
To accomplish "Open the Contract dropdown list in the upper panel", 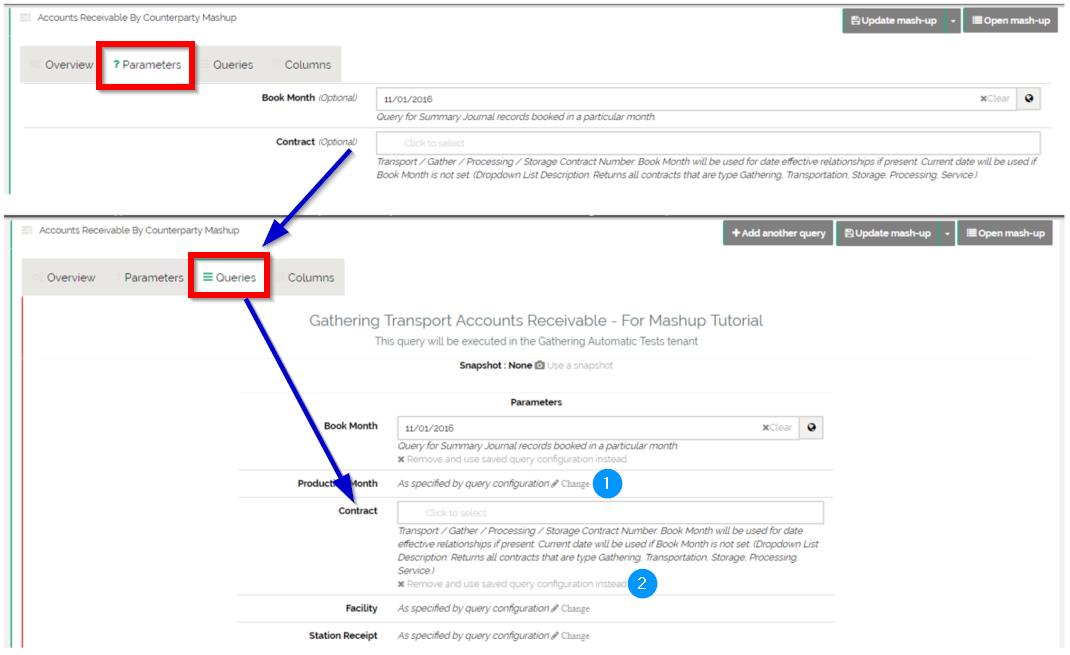I will [707, 143].
